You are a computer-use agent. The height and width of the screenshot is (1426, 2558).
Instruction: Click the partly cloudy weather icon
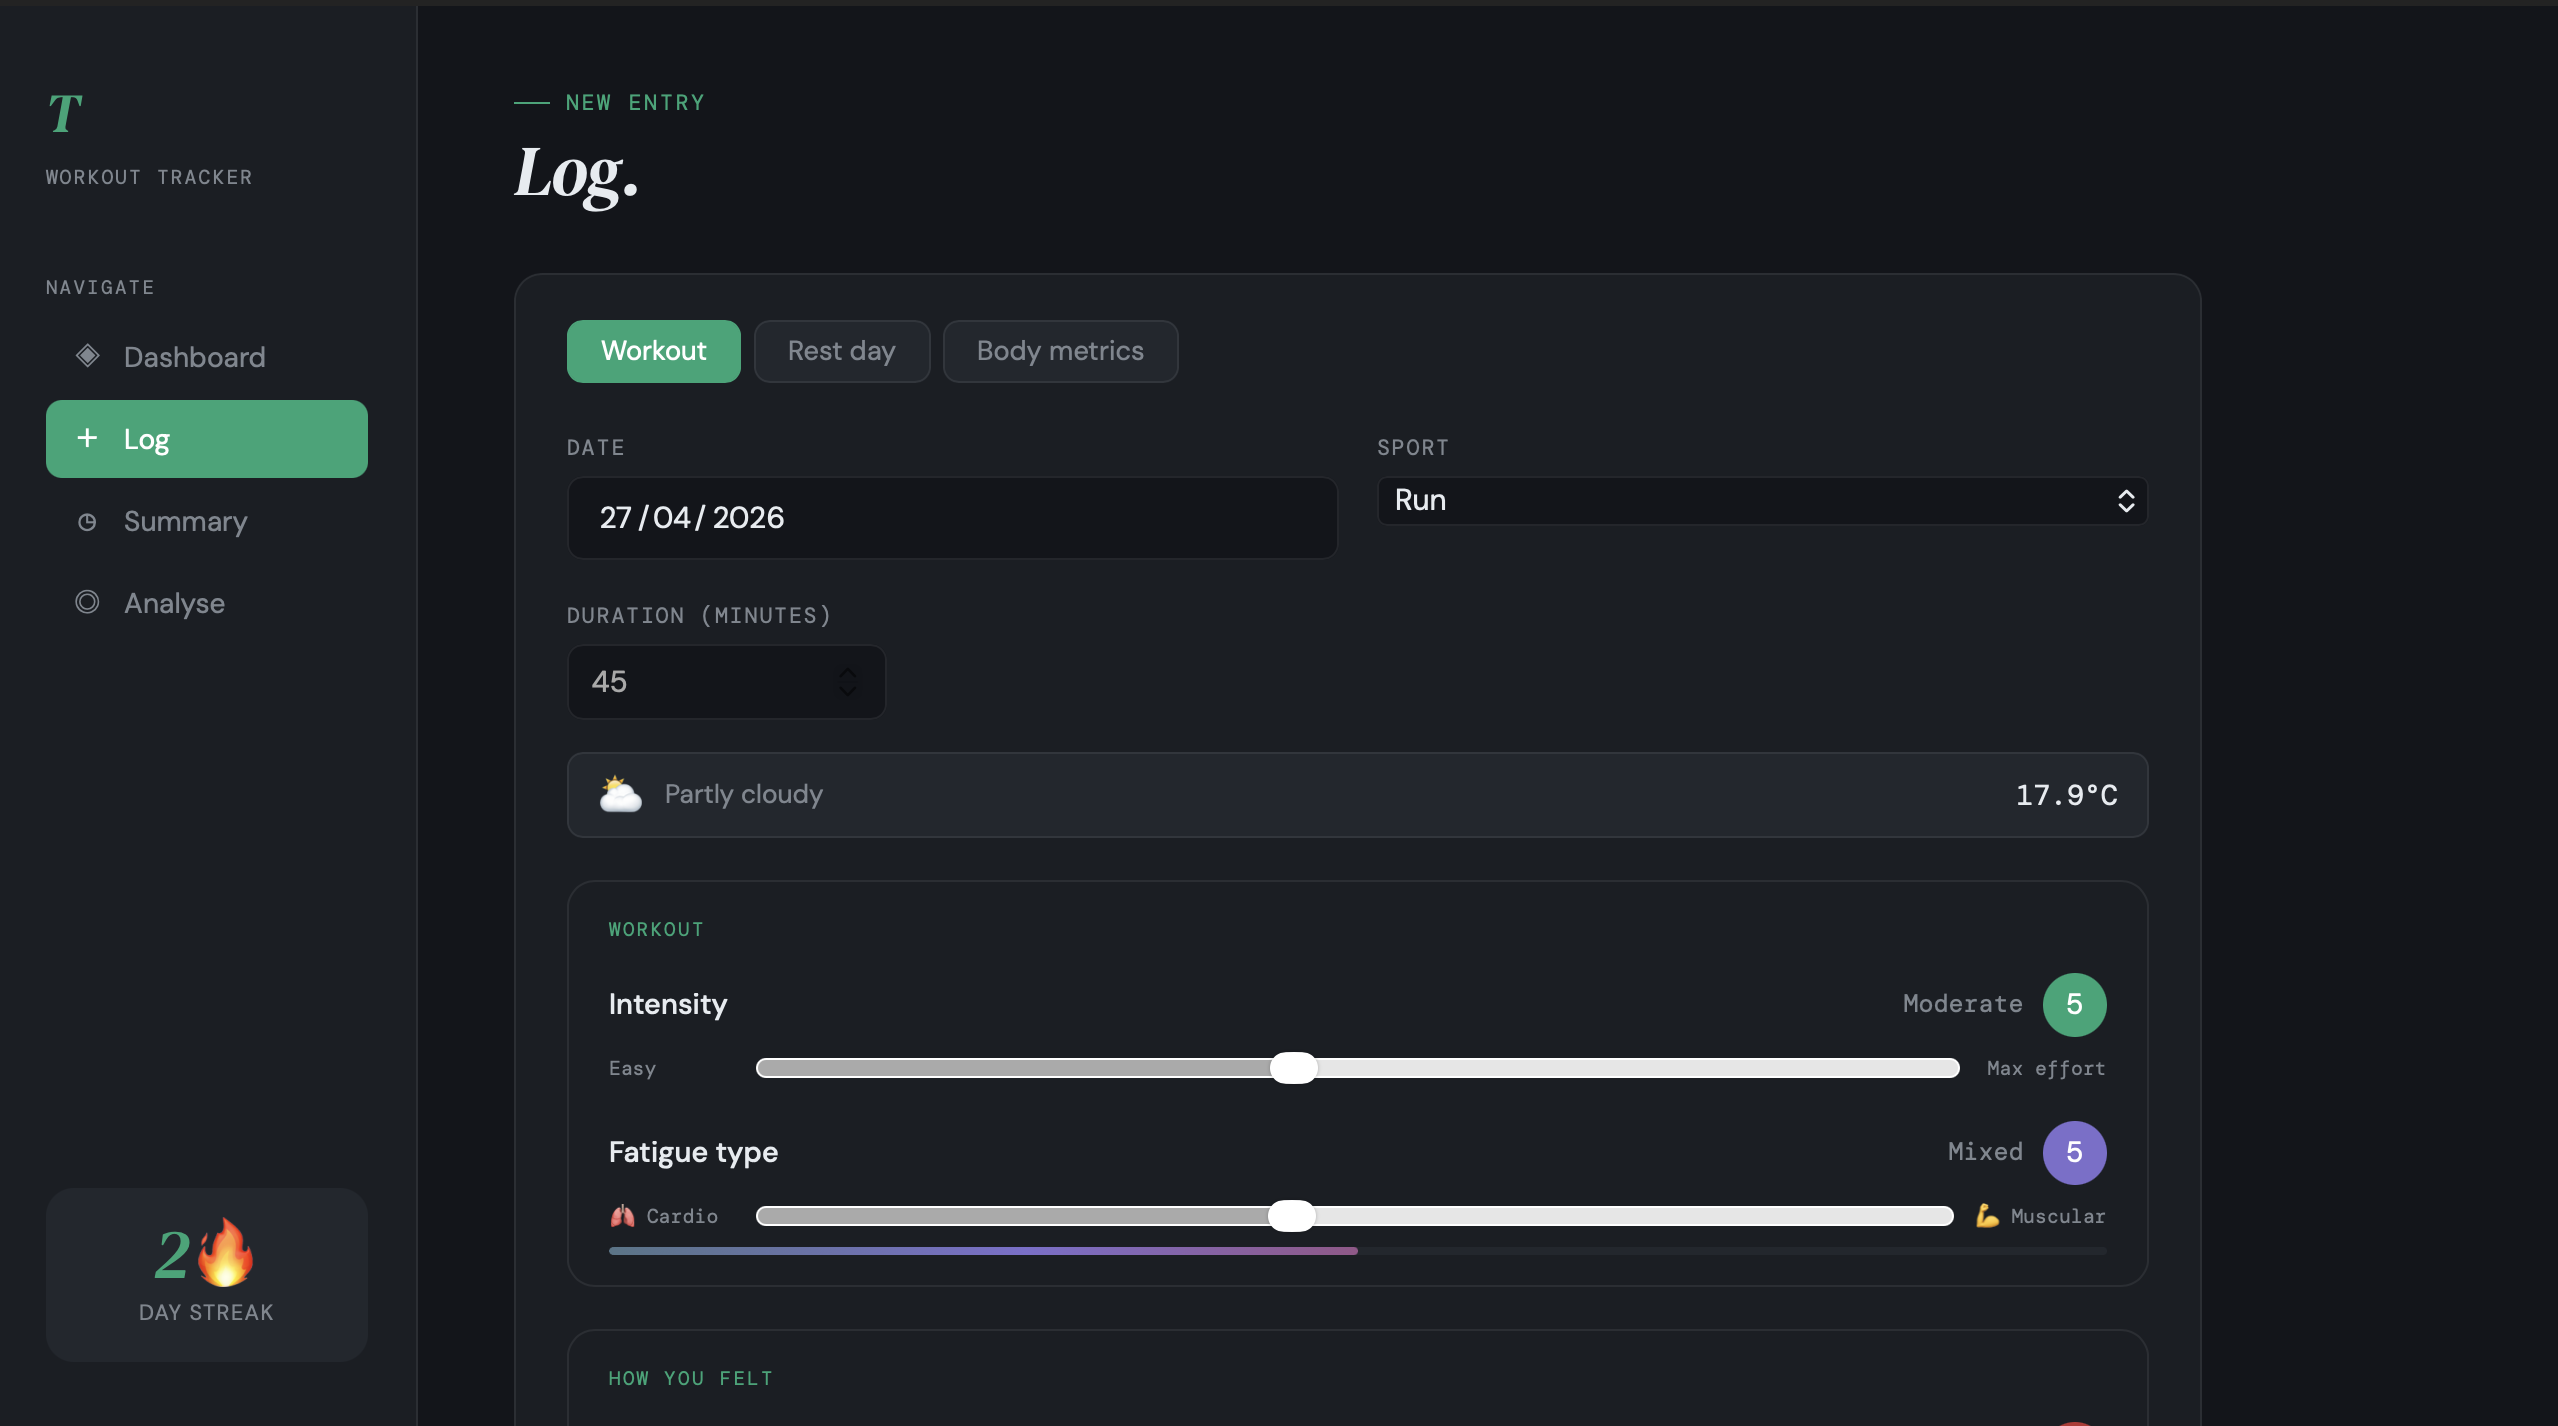pos(620,795)
